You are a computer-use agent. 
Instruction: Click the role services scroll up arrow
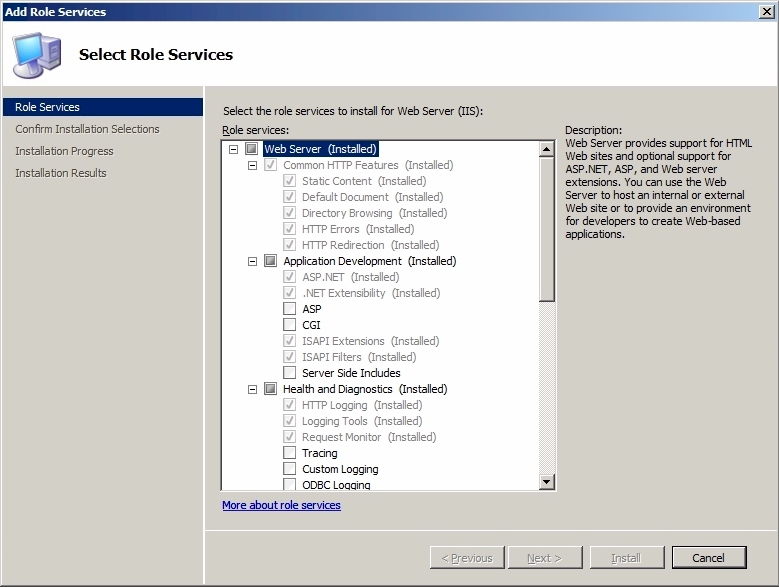[546, 149]
